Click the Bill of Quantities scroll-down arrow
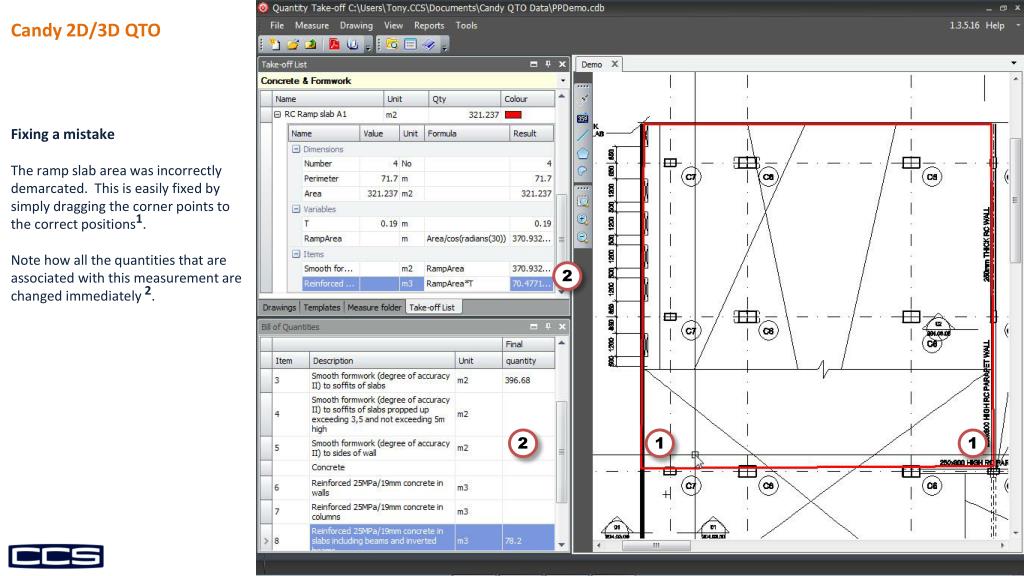This screenshot has width=1024, height=576. coord(561,544)
